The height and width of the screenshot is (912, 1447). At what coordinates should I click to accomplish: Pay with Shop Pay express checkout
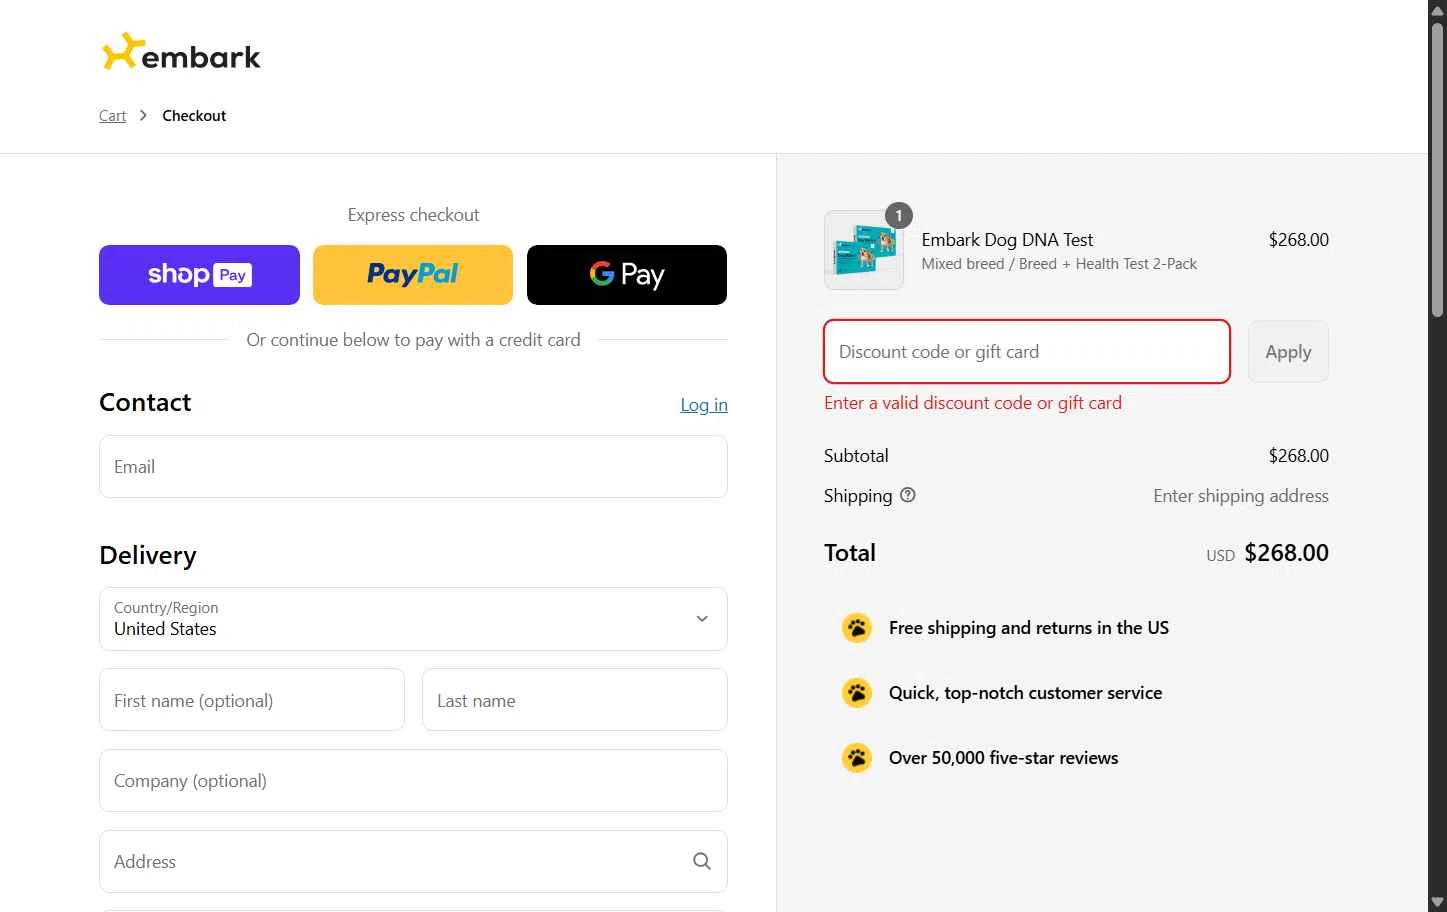[199, 275]
